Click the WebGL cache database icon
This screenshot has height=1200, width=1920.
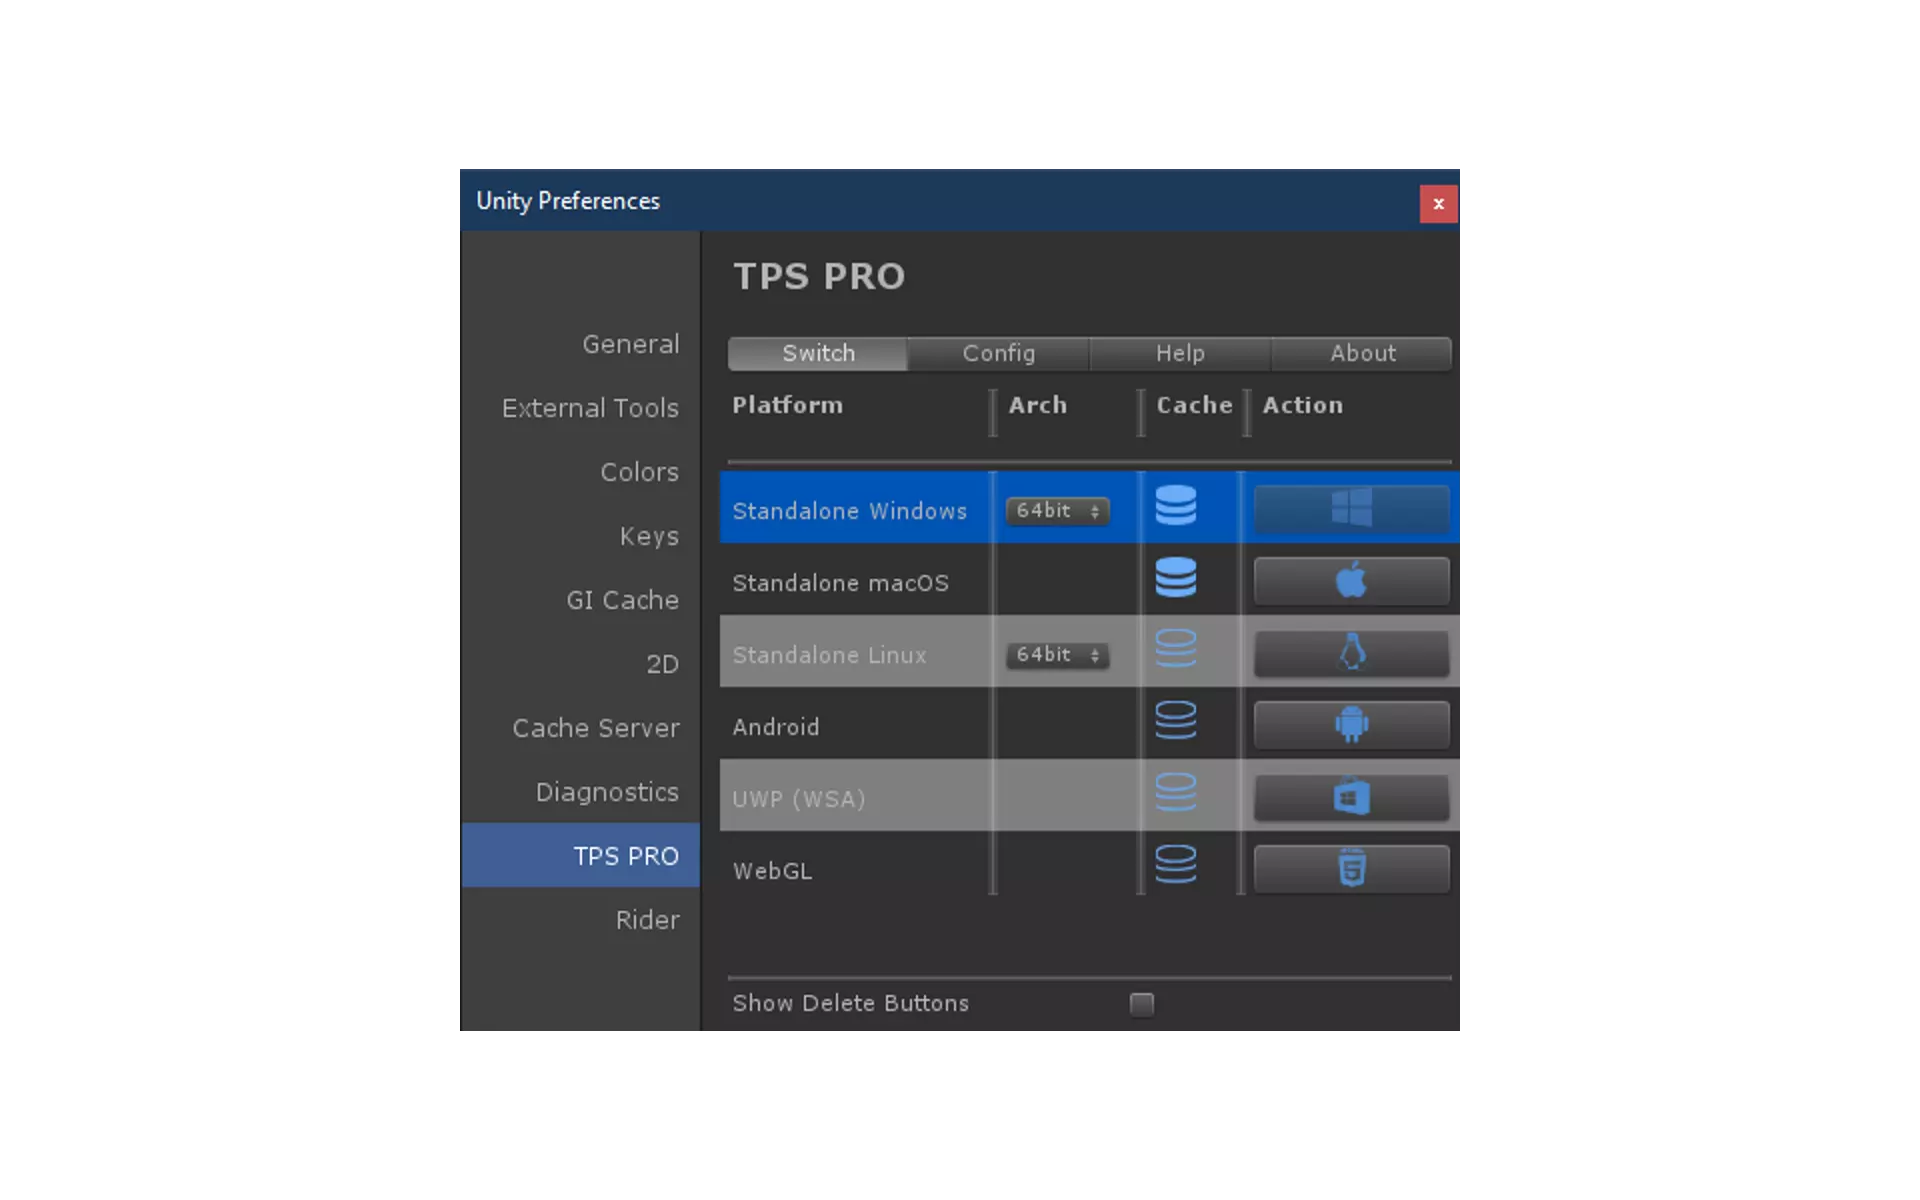[1175, 866]
